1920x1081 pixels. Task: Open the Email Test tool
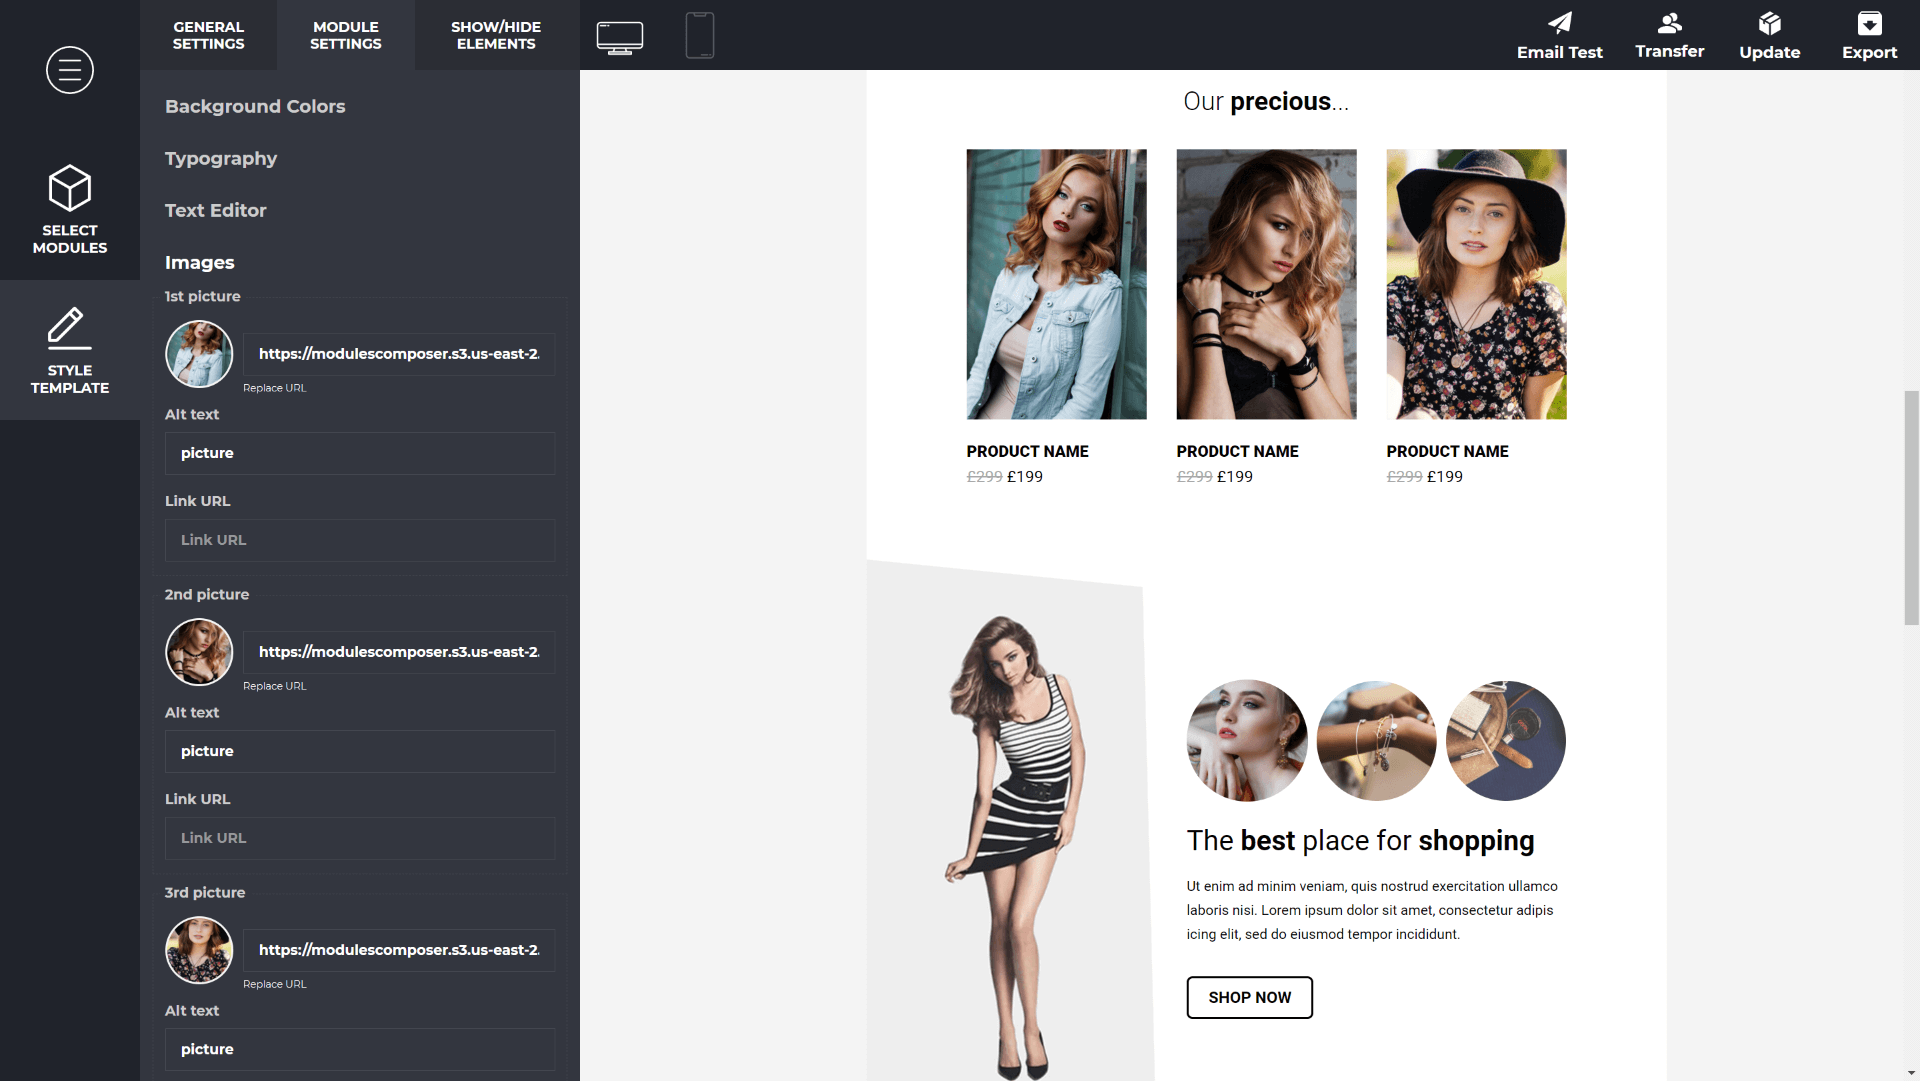[1559, 35]
